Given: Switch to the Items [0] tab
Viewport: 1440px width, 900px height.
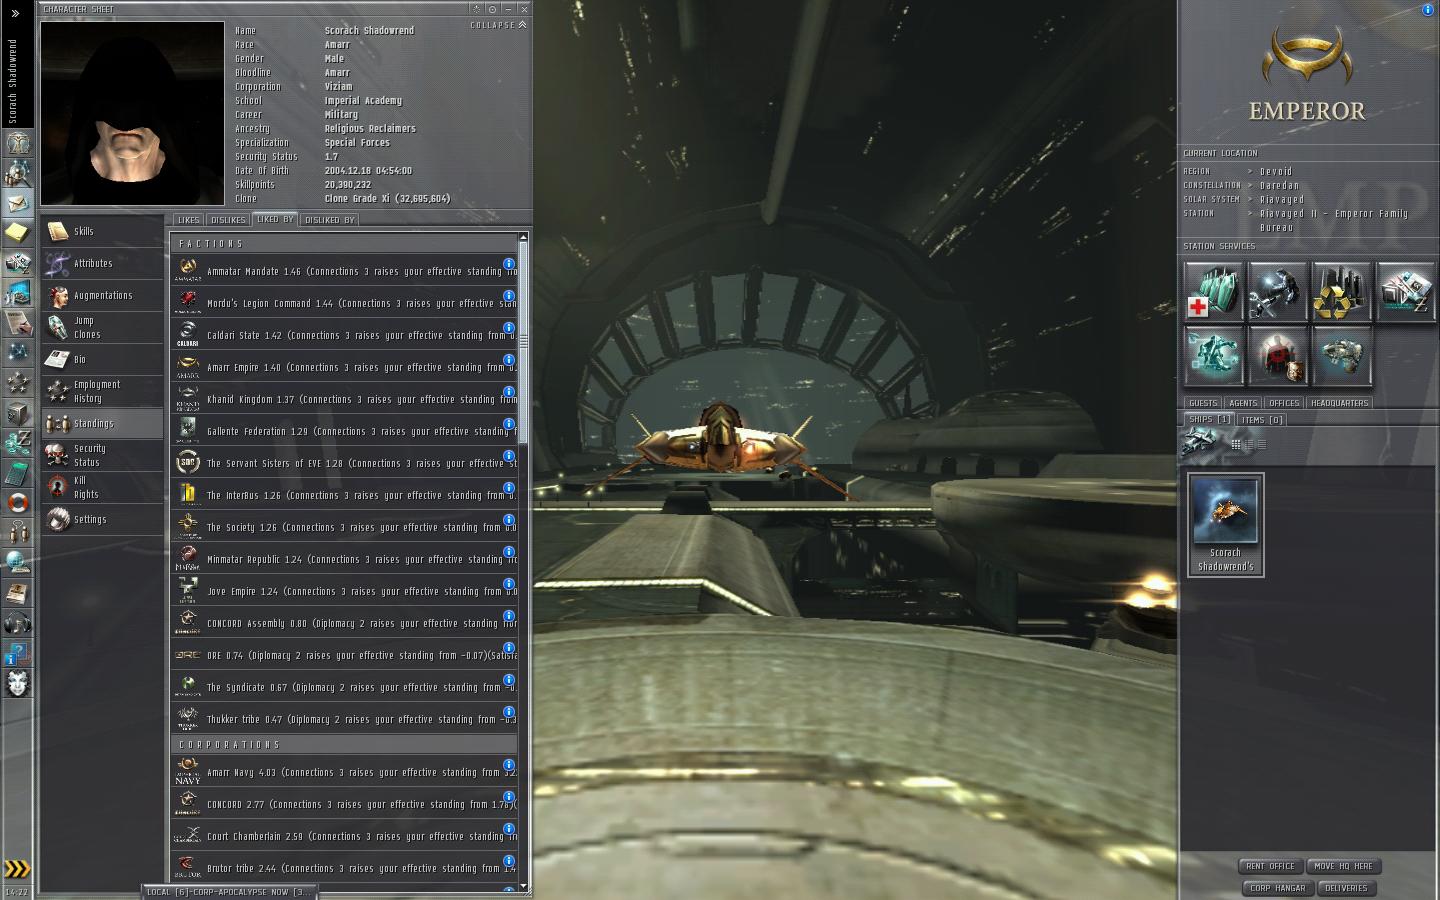Looking at the screenshot, I should 1262,420.
